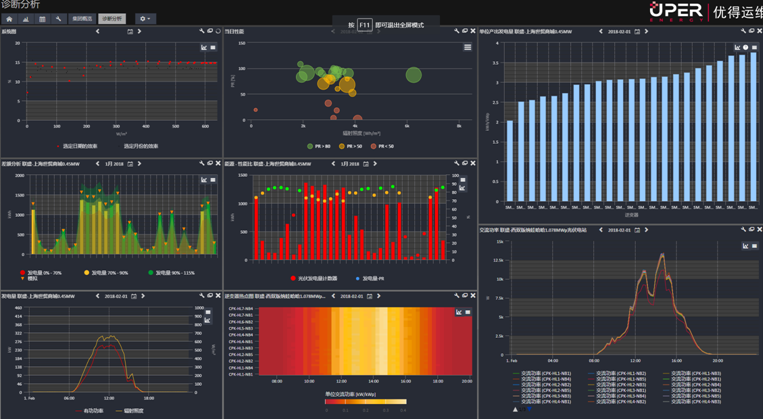Click the table grid icon in toolbar
The image size is (763, 419).
[x=41, y=19]
